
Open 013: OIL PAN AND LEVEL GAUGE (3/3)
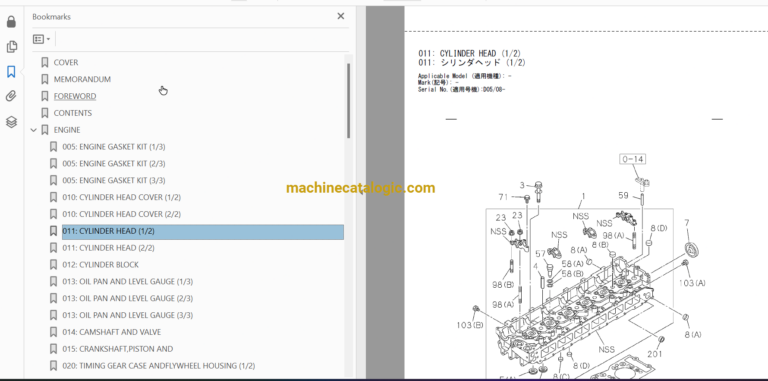click(127, 315)
